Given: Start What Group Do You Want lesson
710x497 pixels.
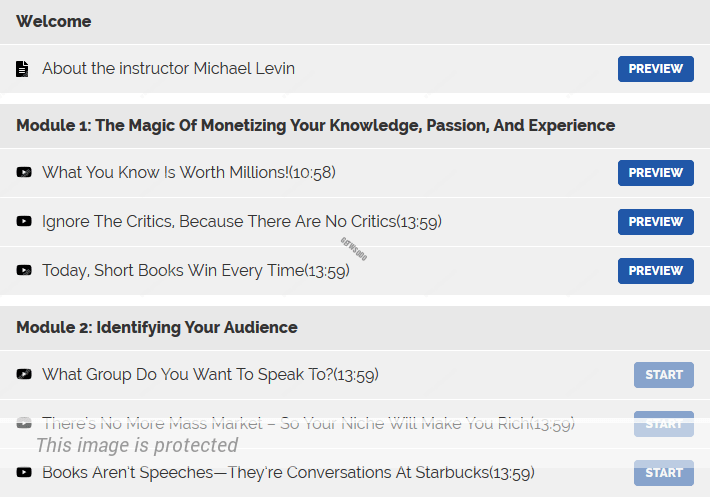Looking at the screenshot, I should click(x=663, y=375).
